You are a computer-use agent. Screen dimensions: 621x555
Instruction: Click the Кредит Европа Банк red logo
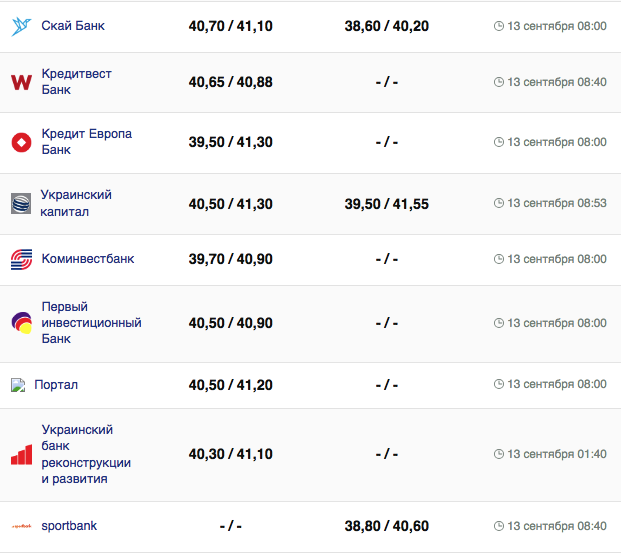click(x=21, y=142)
